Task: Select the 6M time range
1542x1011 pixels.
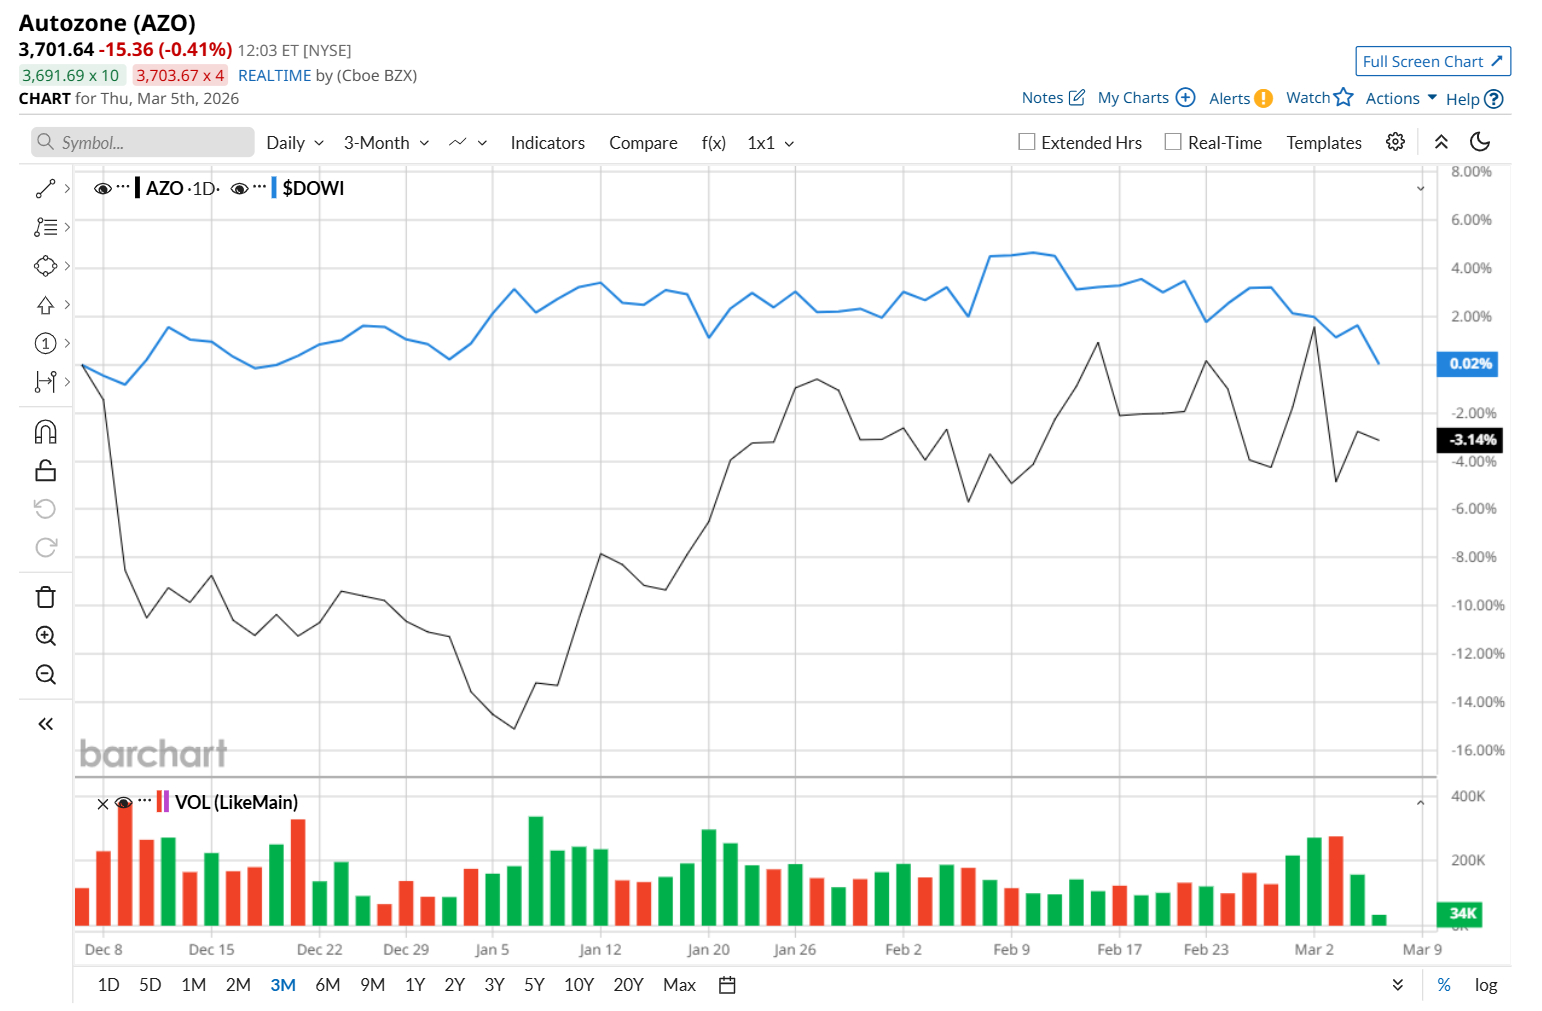Action: coord(328,985)
